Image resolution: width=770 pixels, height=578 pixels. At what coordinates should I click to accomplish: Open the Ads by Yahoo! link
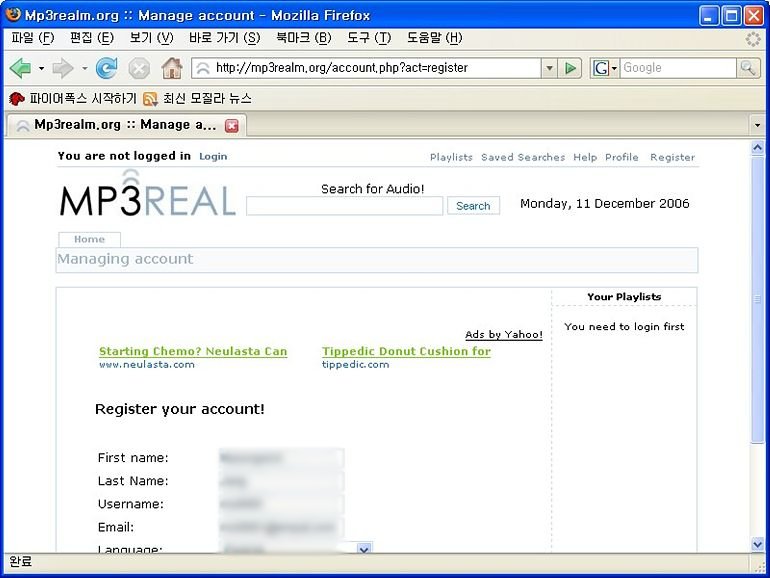tap(504, 334)
